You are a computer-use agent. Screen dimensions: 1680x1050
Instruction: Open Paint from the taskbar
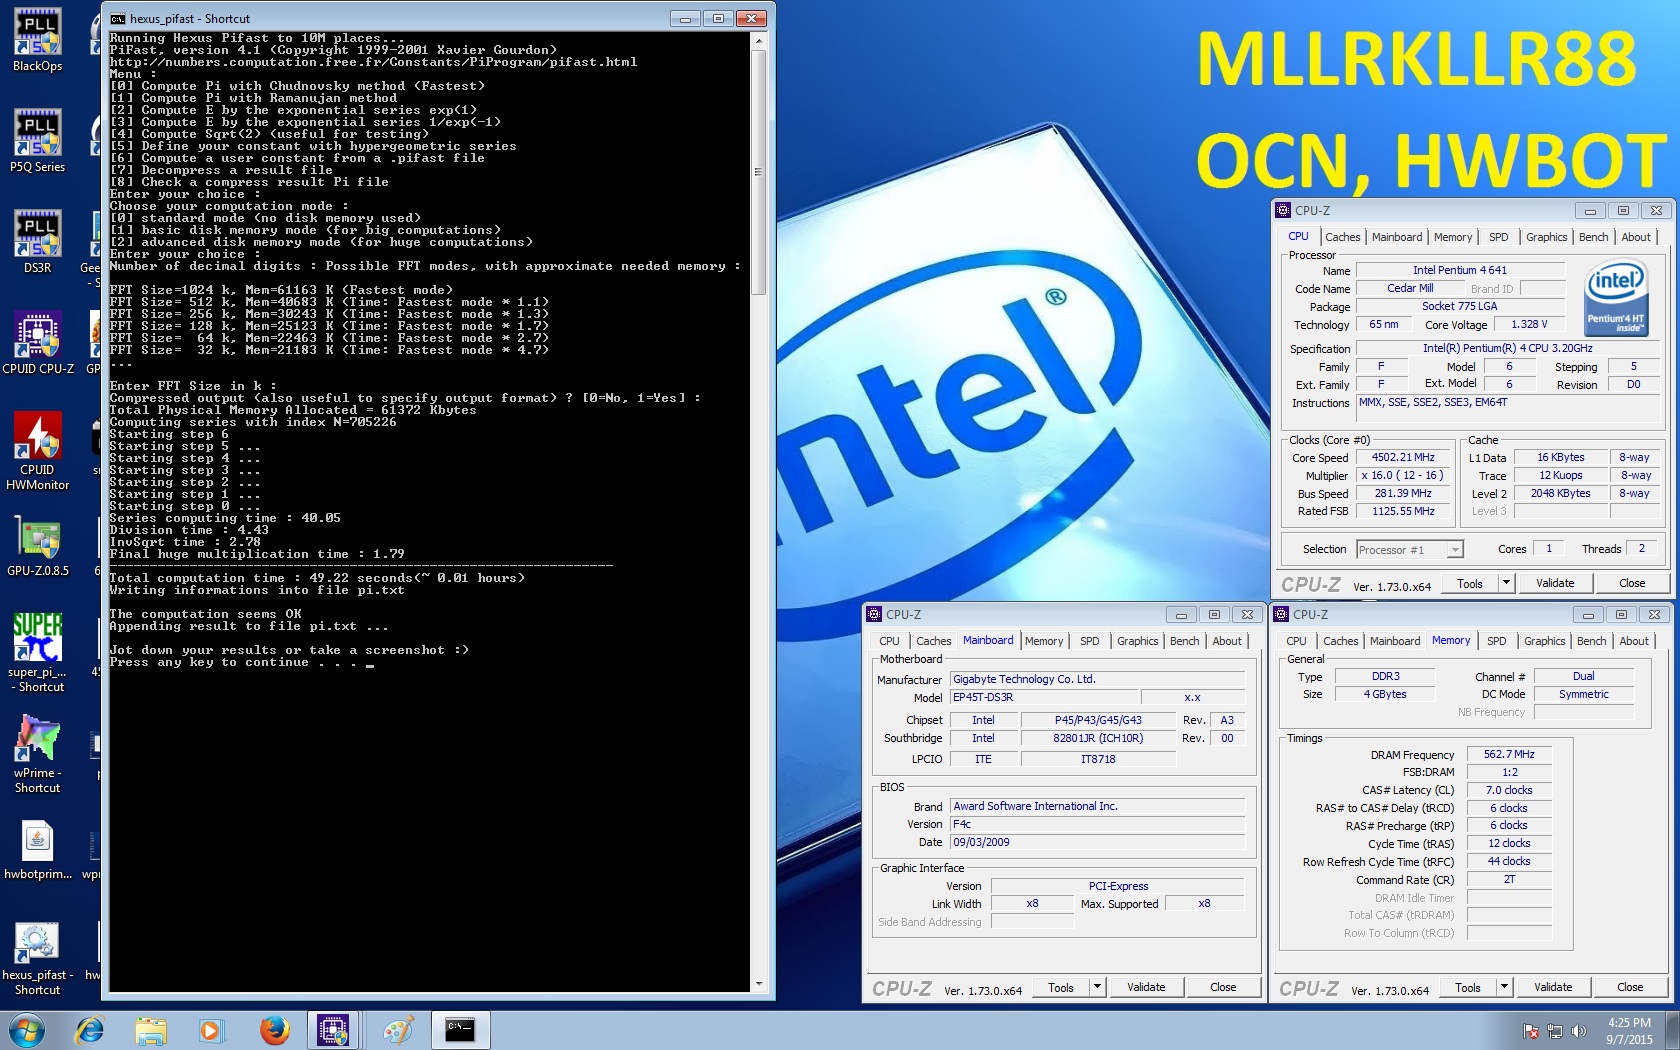pyautogui.click(x=398, y=1030)
